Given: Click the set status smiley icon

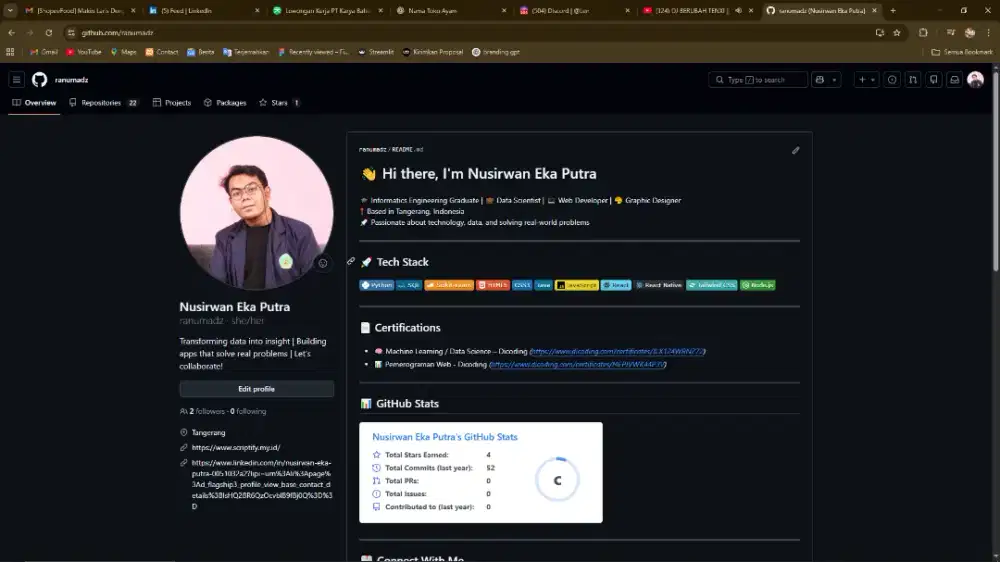Looking at the screenshot, I should 322,264.
